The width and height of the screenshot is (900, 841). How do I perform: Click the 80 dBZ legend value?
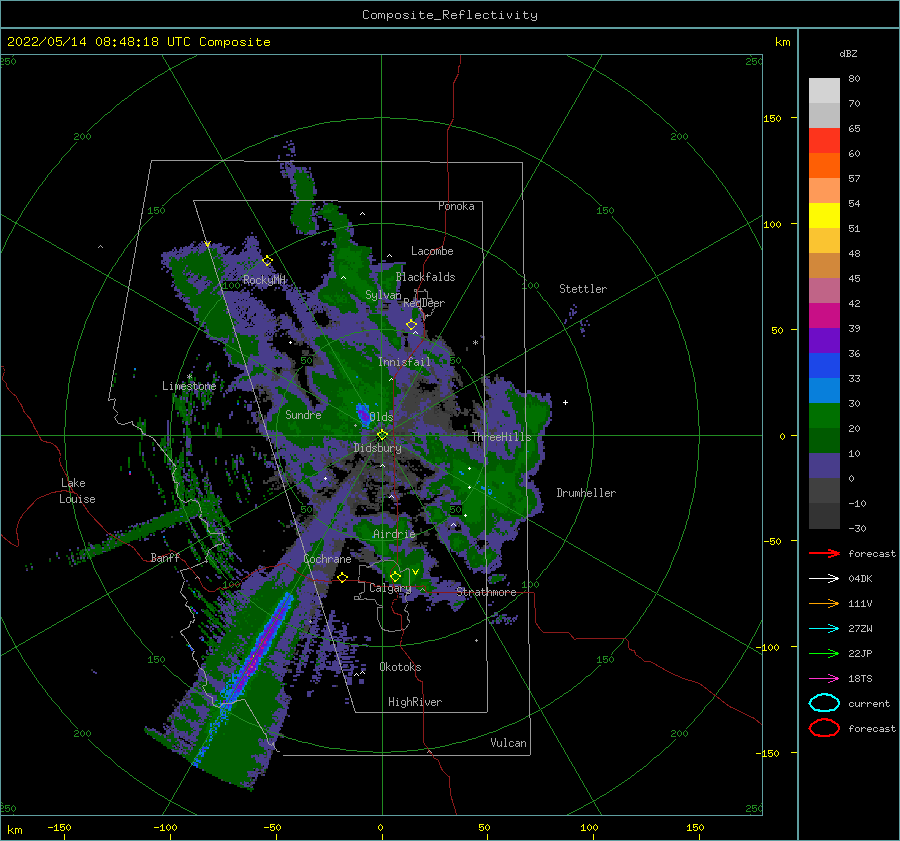(854, 78)
